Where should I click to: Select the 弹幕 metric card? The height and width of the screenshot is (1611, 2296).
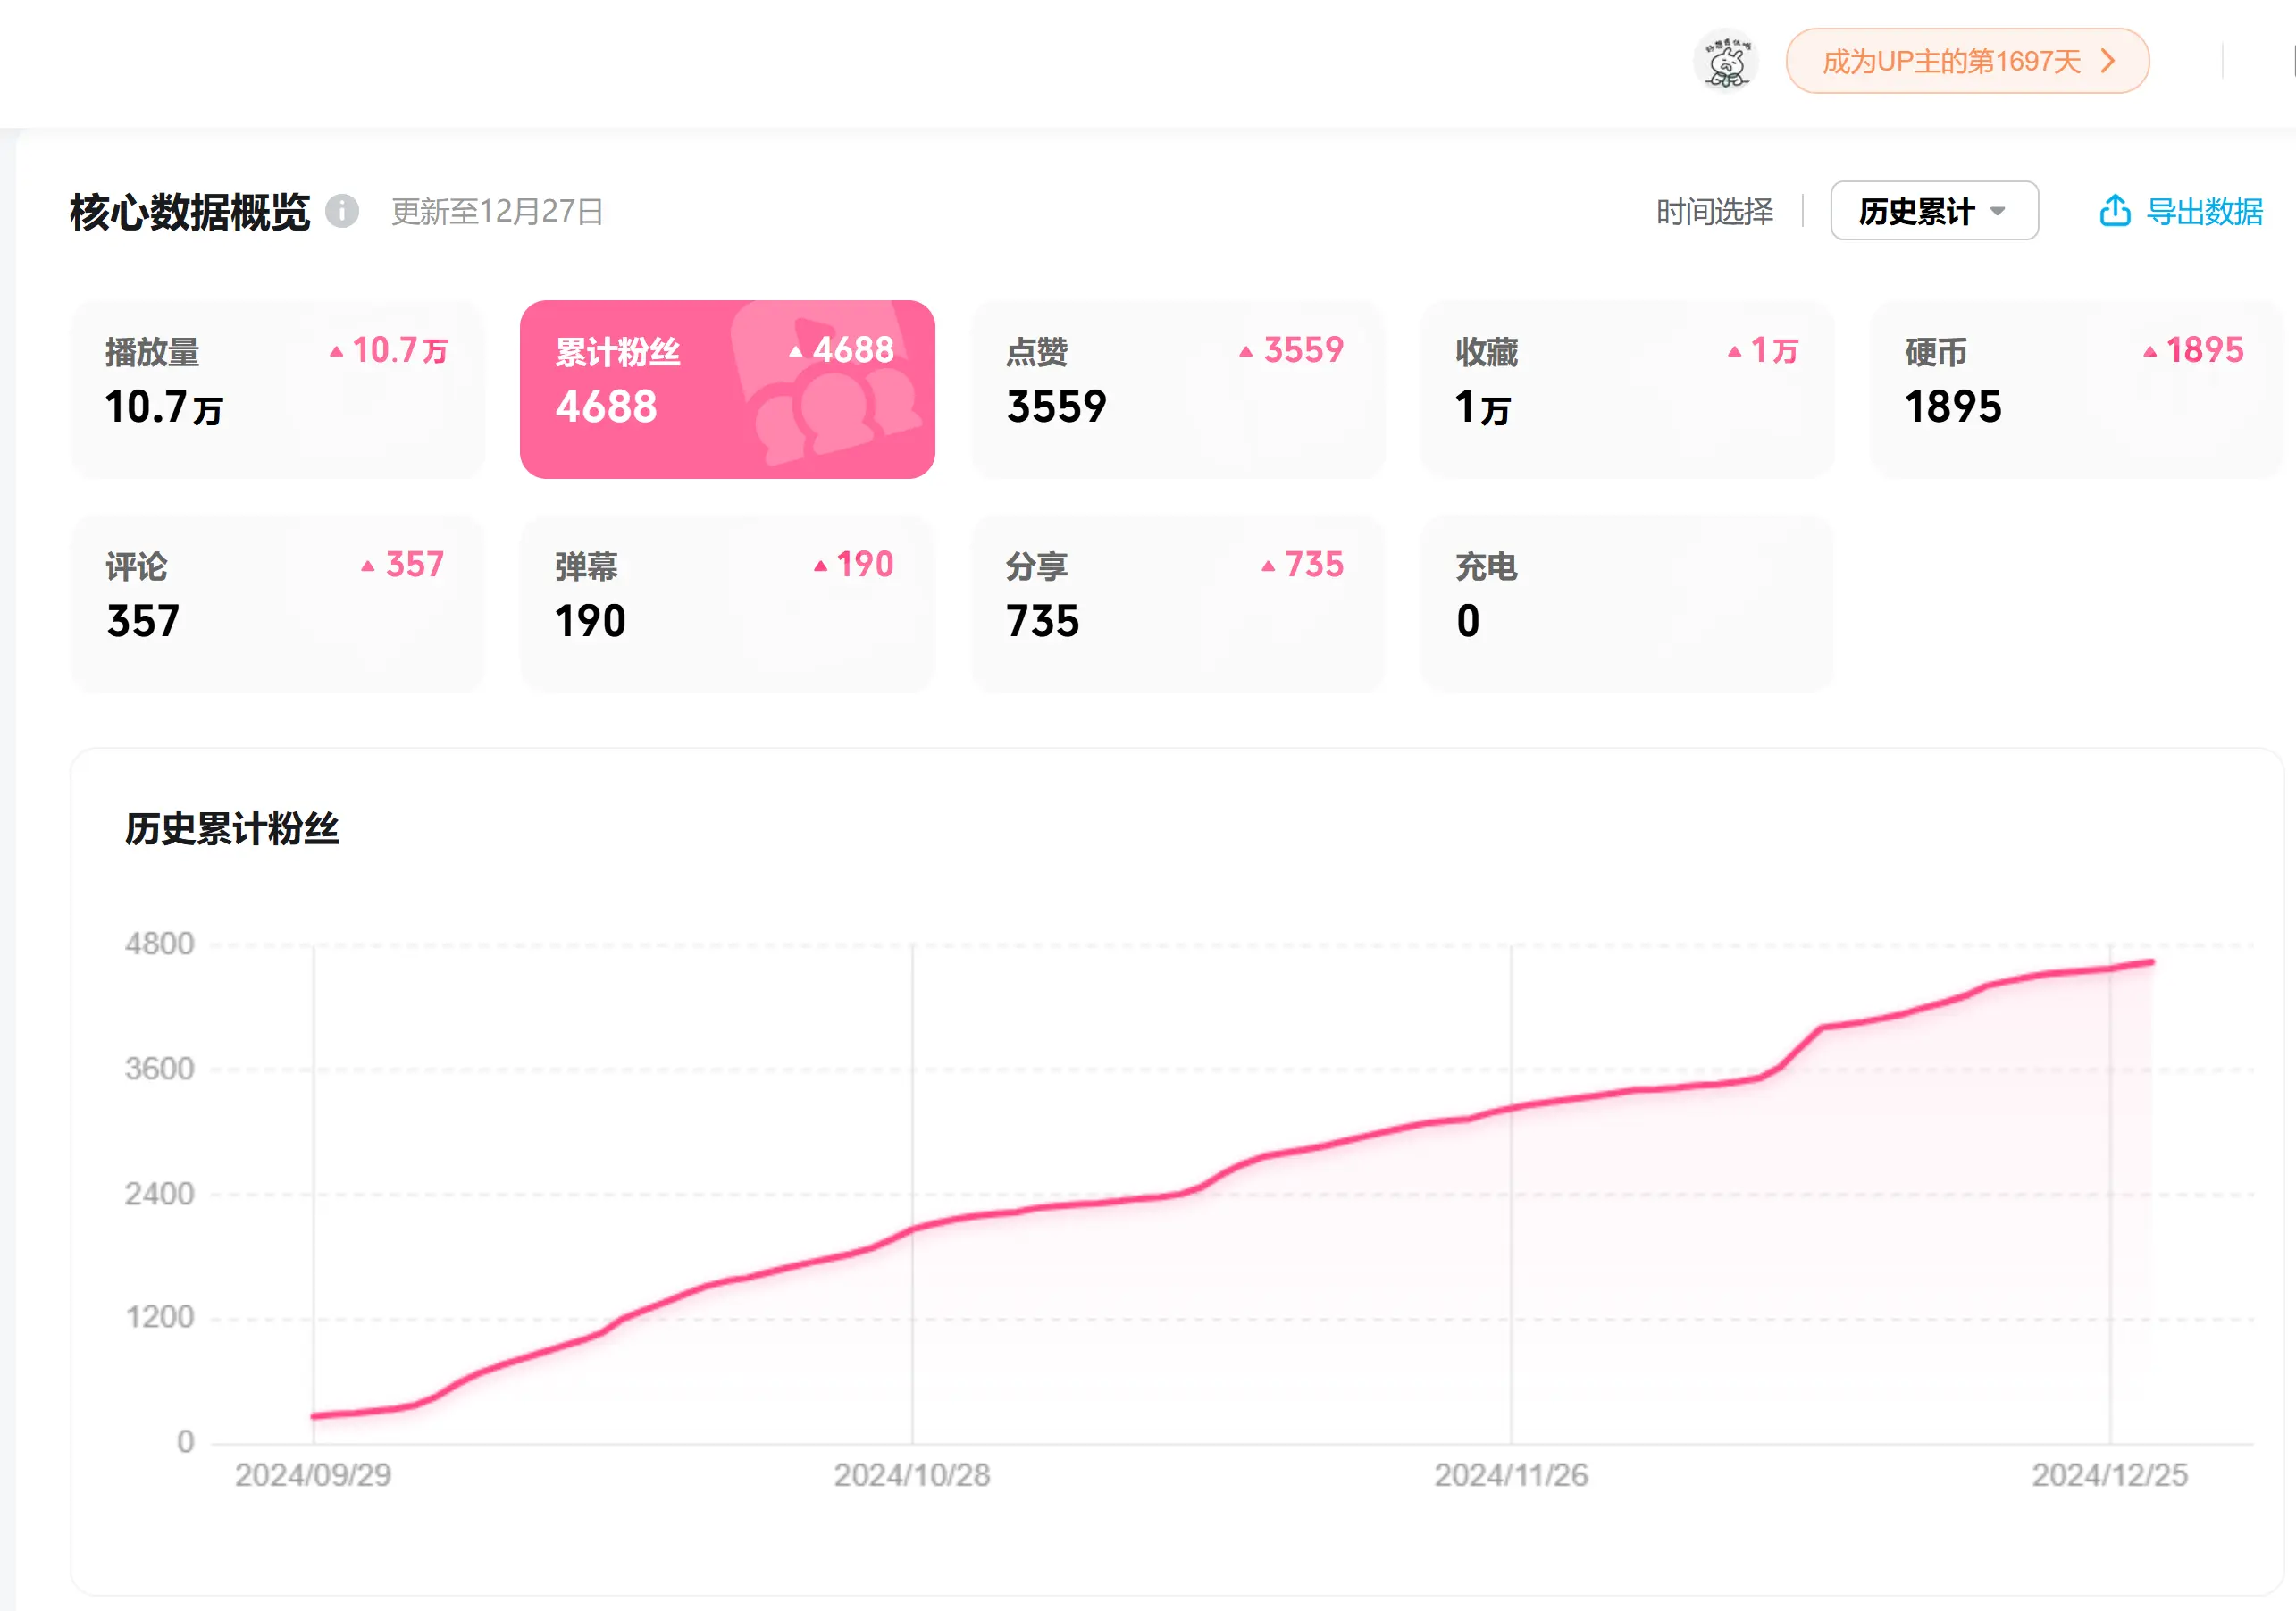coord(727,603)
